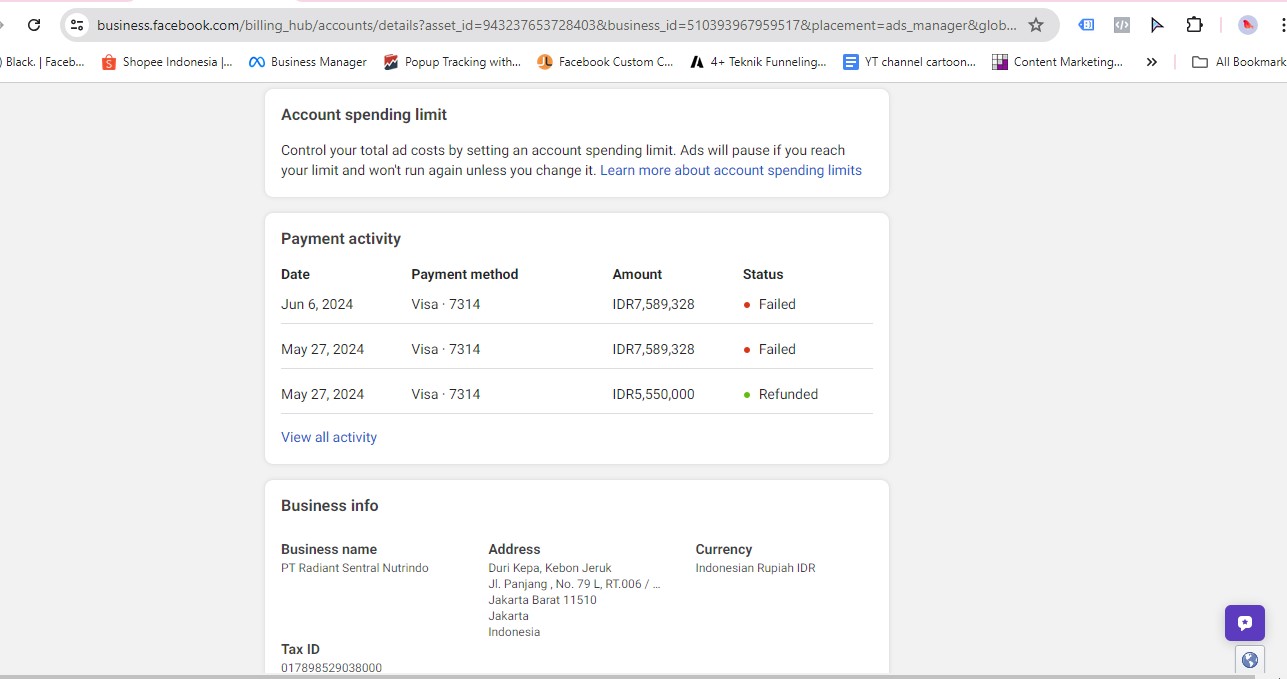
Task: Show more bookmarks via double chevron
Action: [1152, 62]
